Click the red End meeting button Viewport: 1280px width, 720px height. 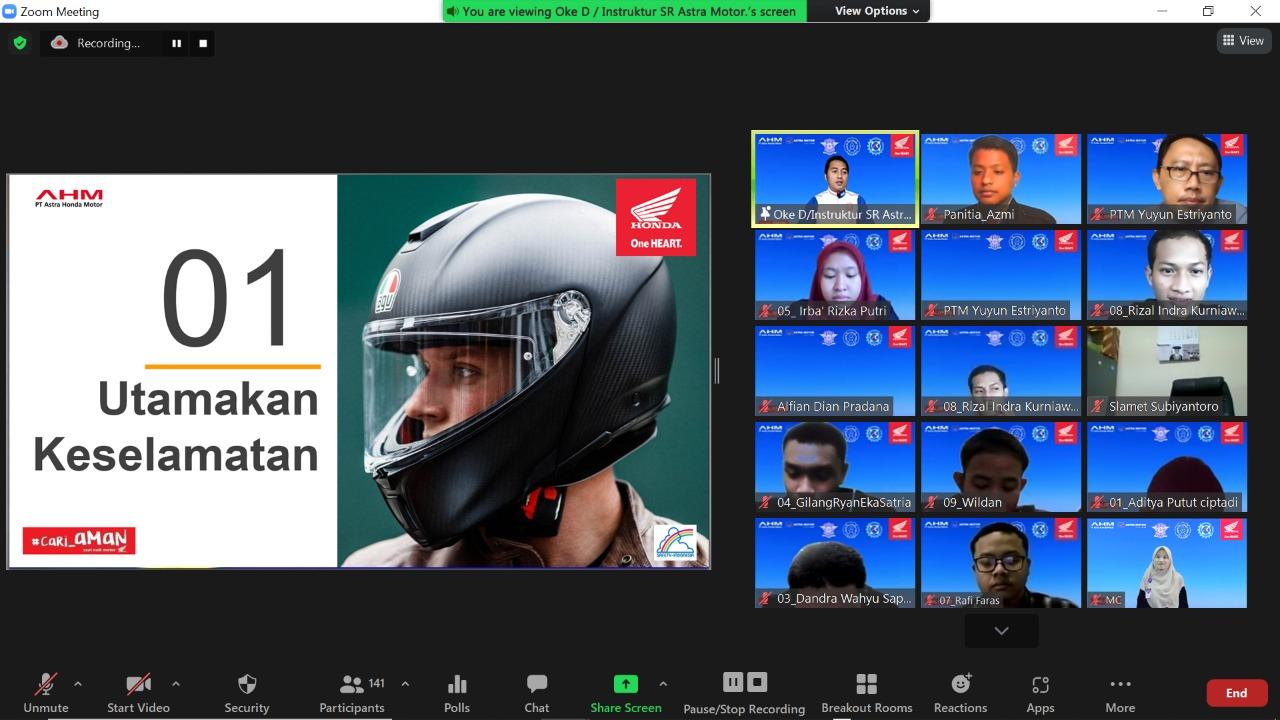pos(1236,693)
